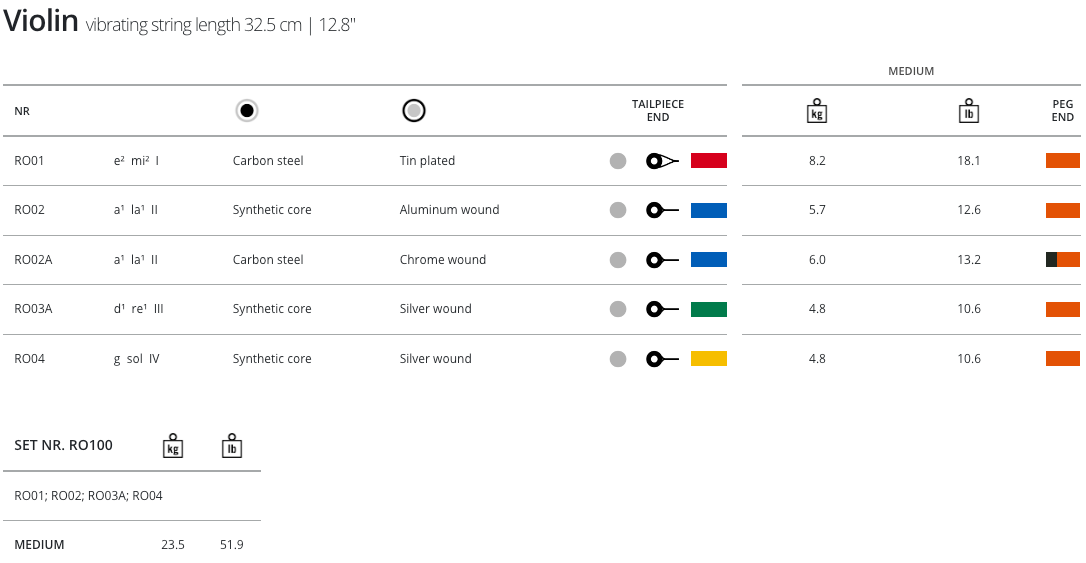Image resolution: width=1086 pixels, height=563 pixels.
Task: Select the red tailpiece color swatch for RO01
Action: [709, 161]
